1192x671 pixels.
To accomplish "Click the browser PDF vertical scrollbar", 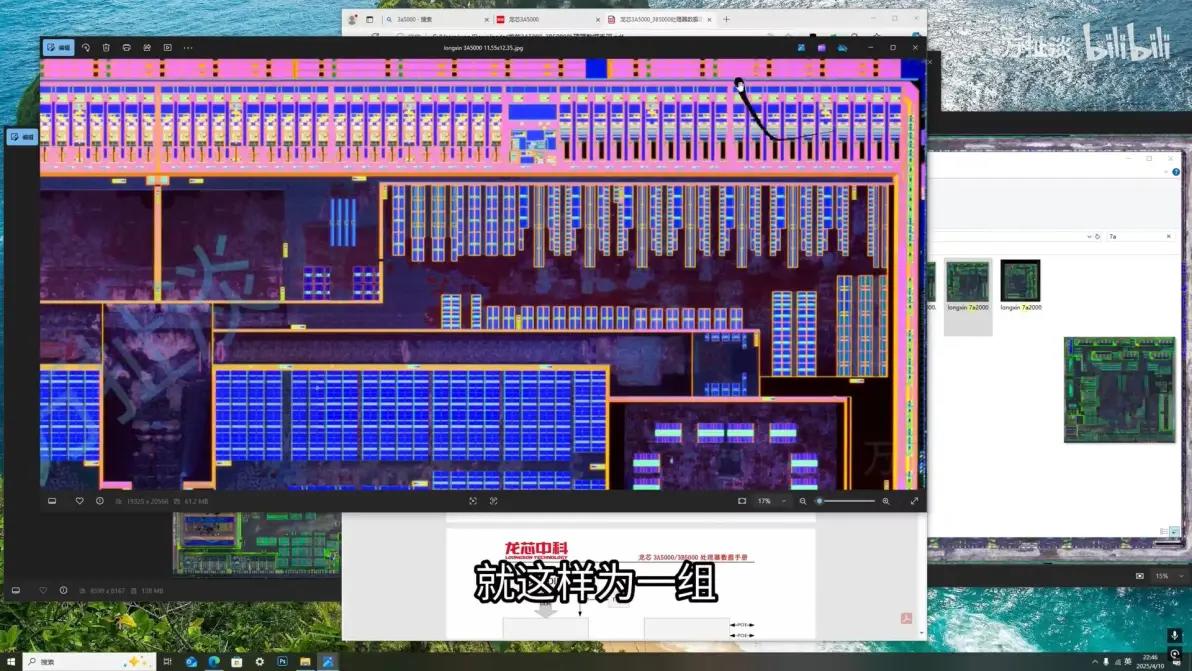I will coord(922,578).
